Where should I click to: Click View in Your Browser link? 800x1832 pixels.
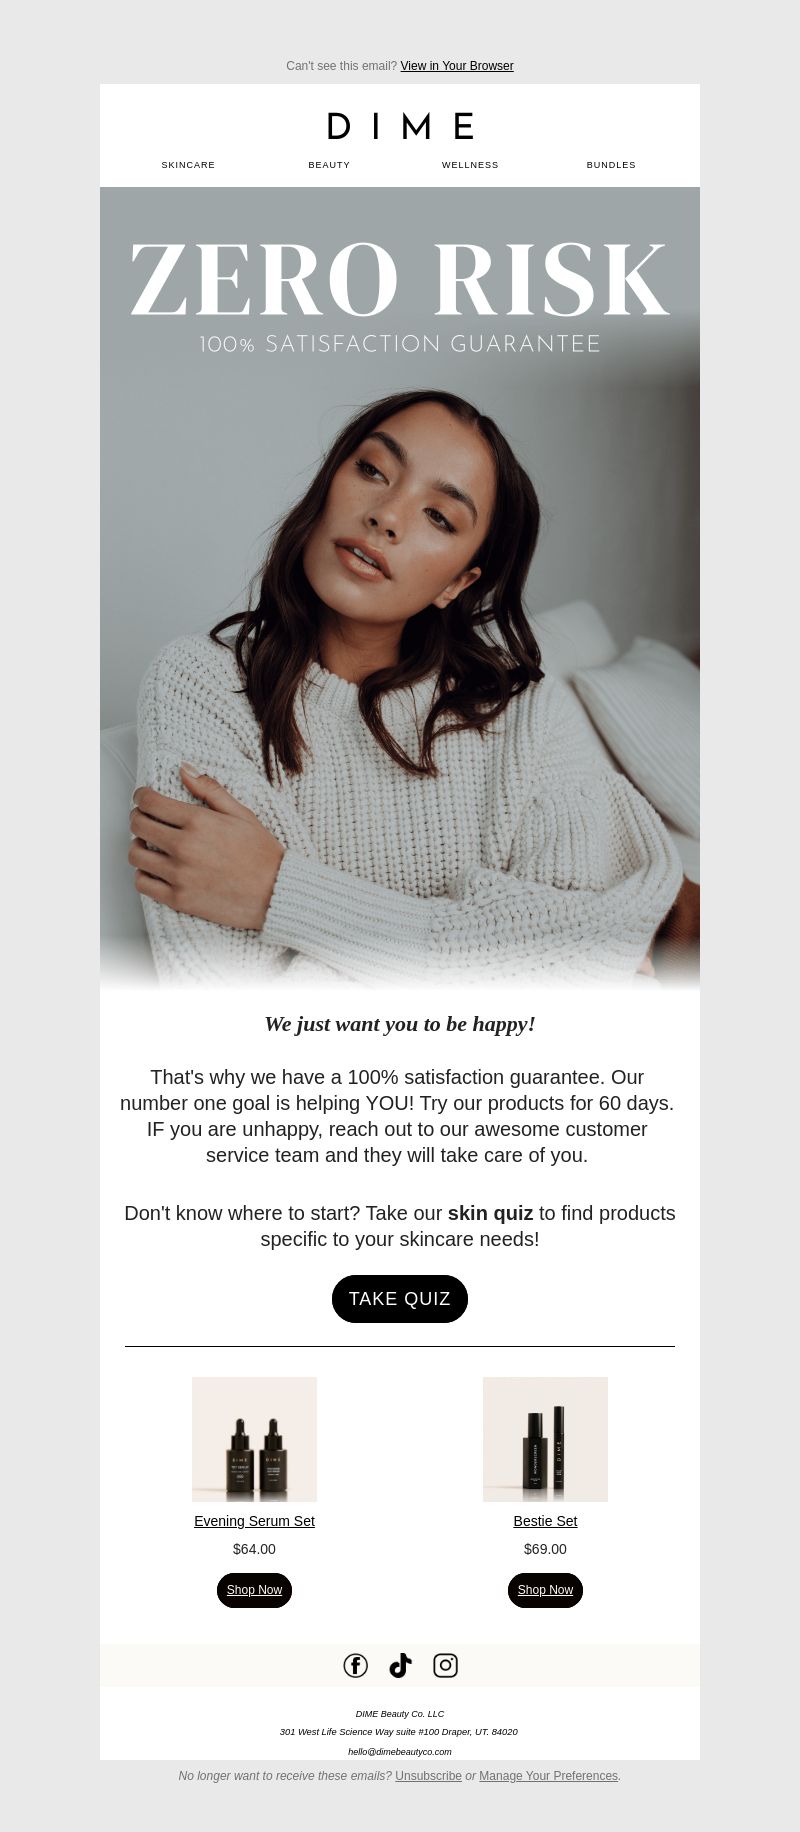457,66
